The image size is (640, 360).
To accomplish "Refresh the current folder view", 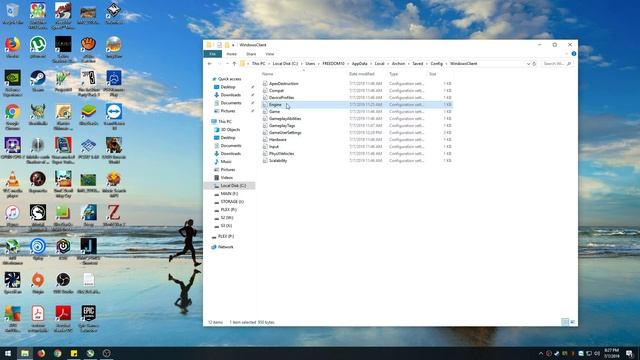I will (x=534, y=64).
